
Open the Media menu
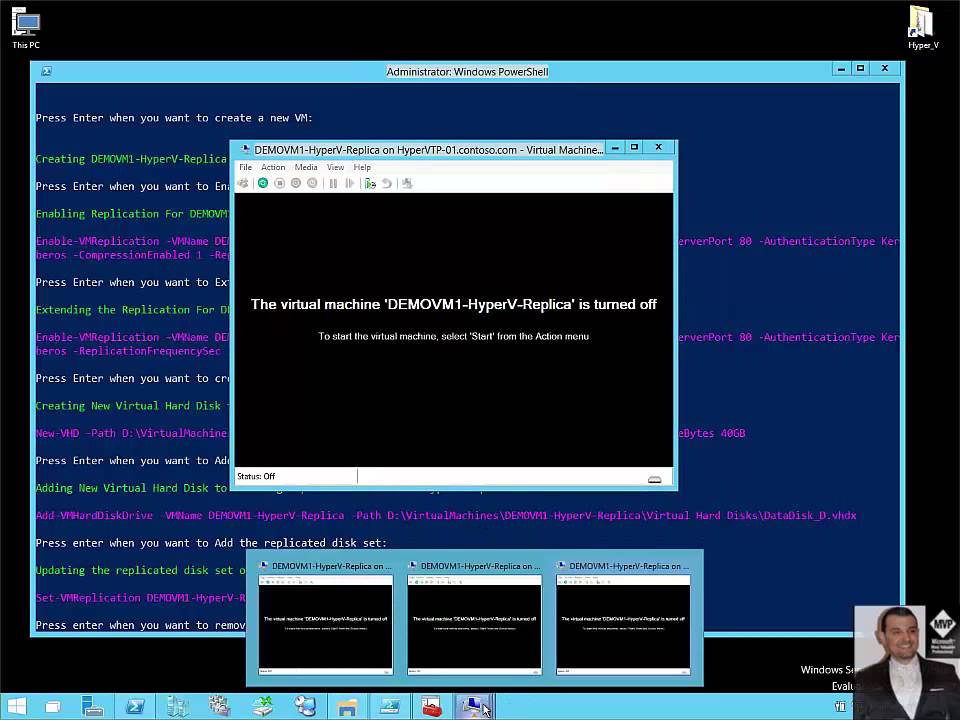click(306, 167)
